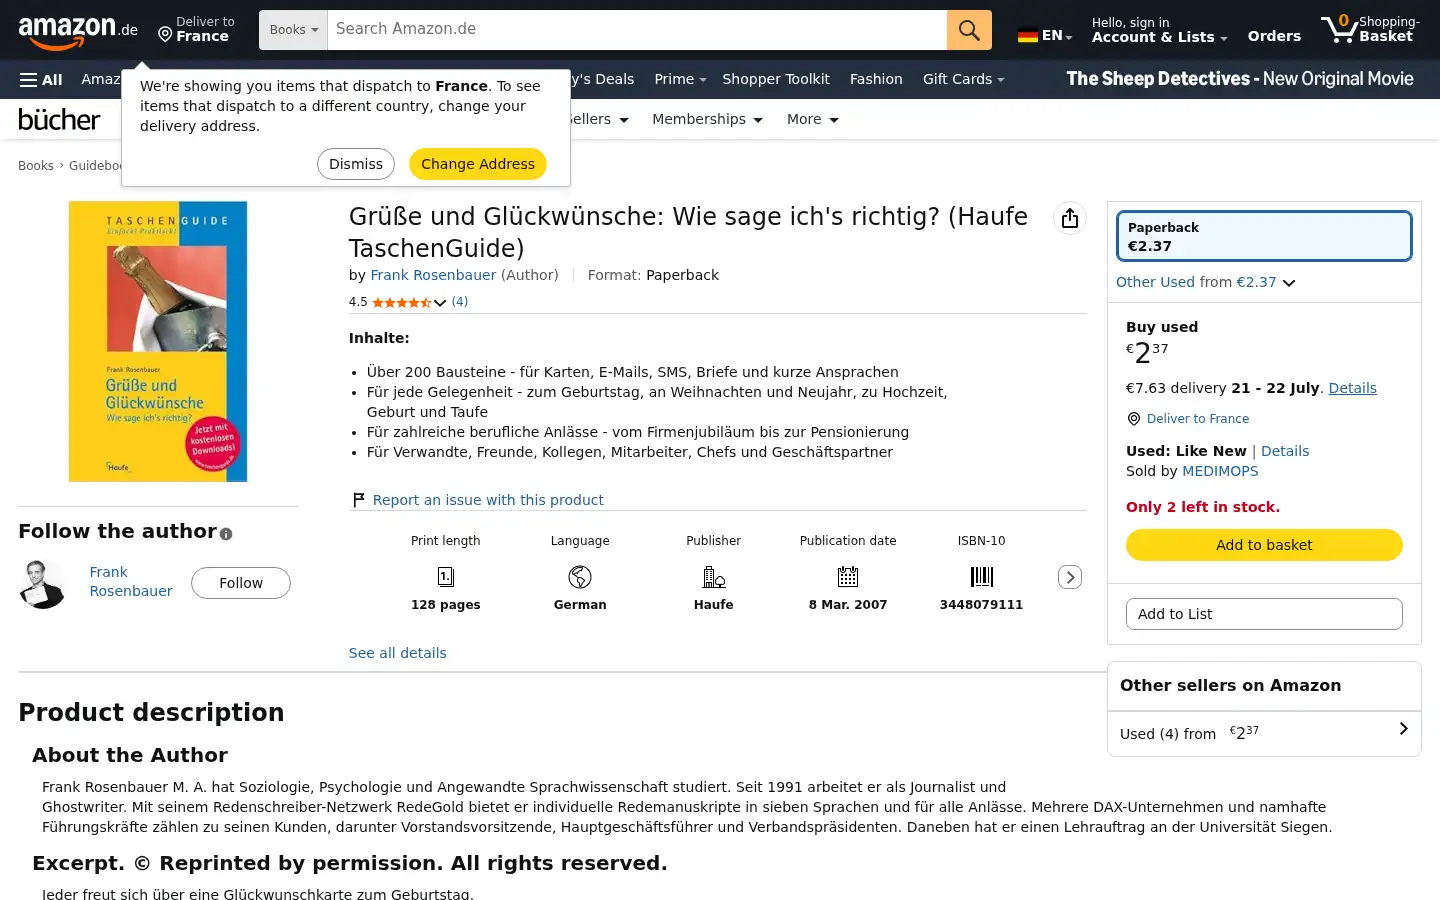Click the Print length pages icon
Image resolution: width=1440 pixels, height=900 pixels.
(446, 577)
